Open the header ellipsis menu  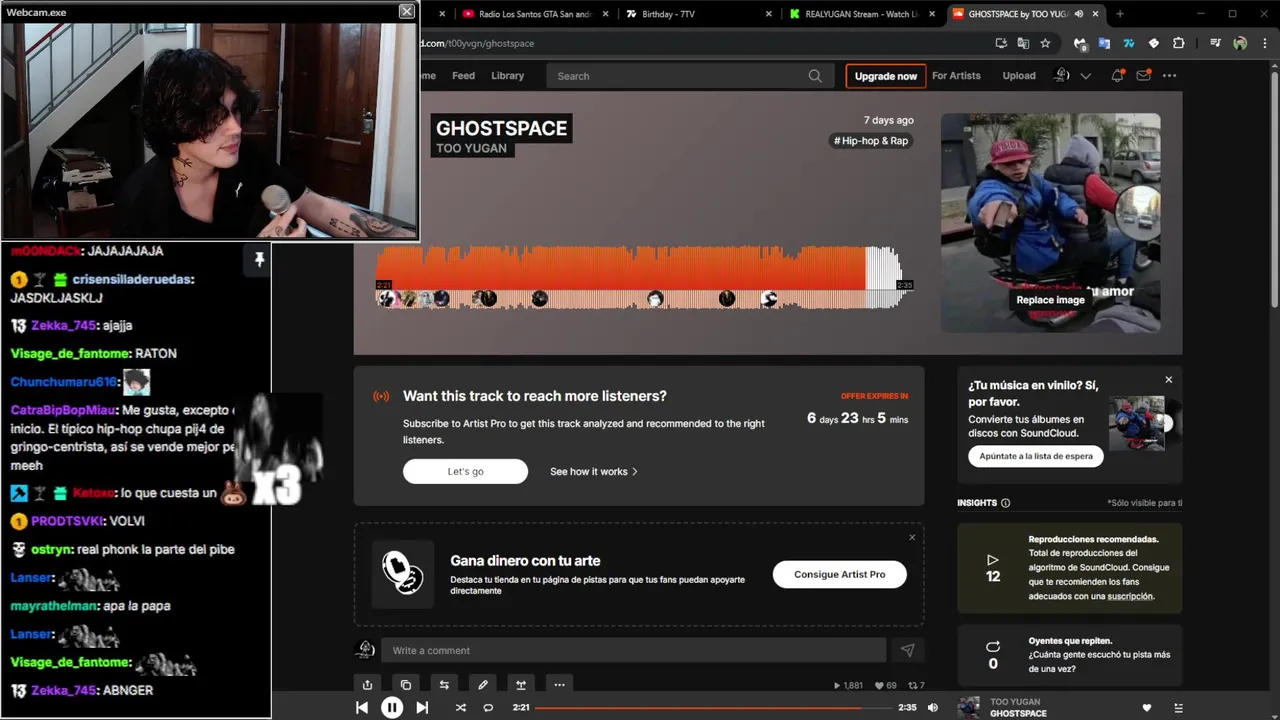click(1169, 76)
